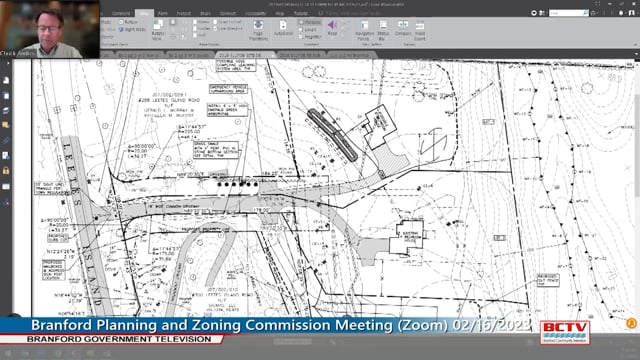Open the Pages thumbnail sidebar panel

click(x=6, y=96)
